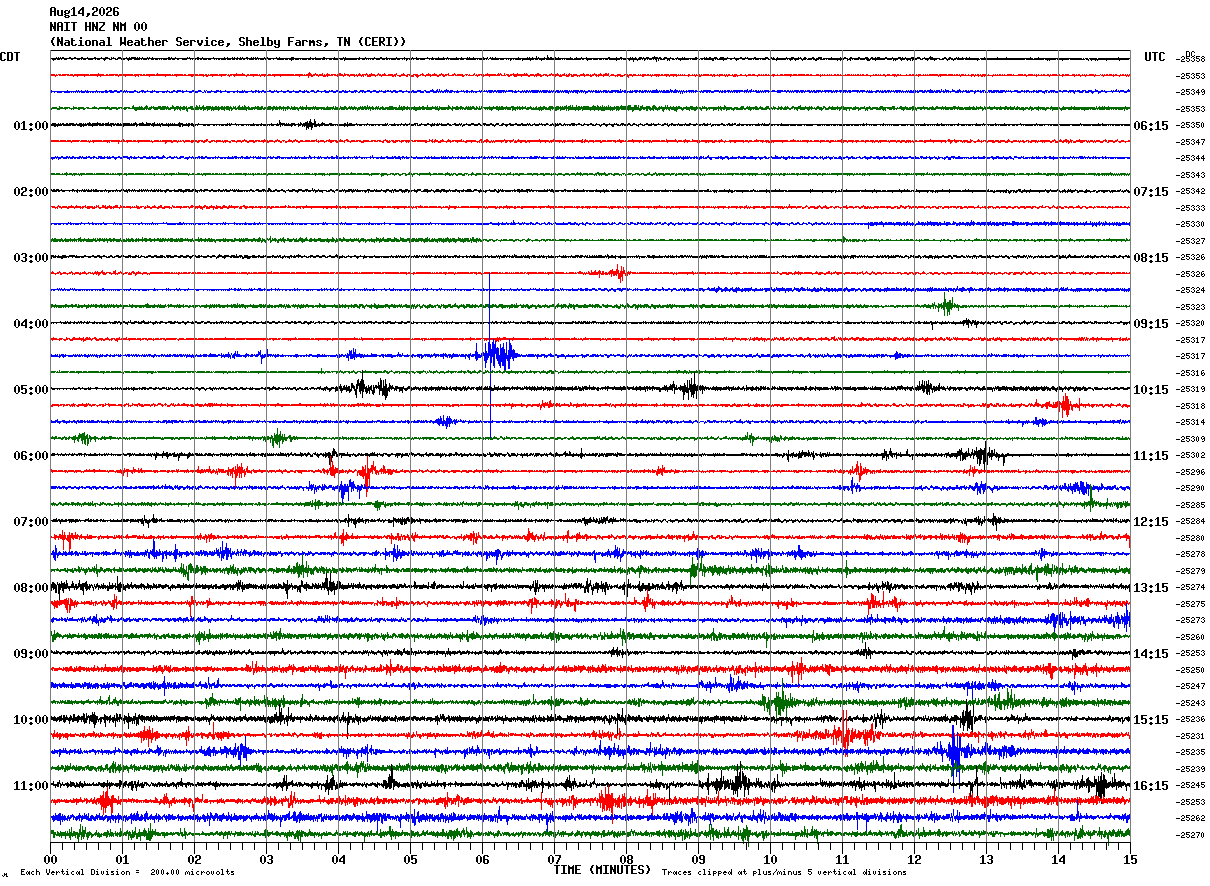This screenshot has height=886, width=1210.
Task: Select DC offset value -25320
Action: pyautogui.click(x=1191, y=324)
